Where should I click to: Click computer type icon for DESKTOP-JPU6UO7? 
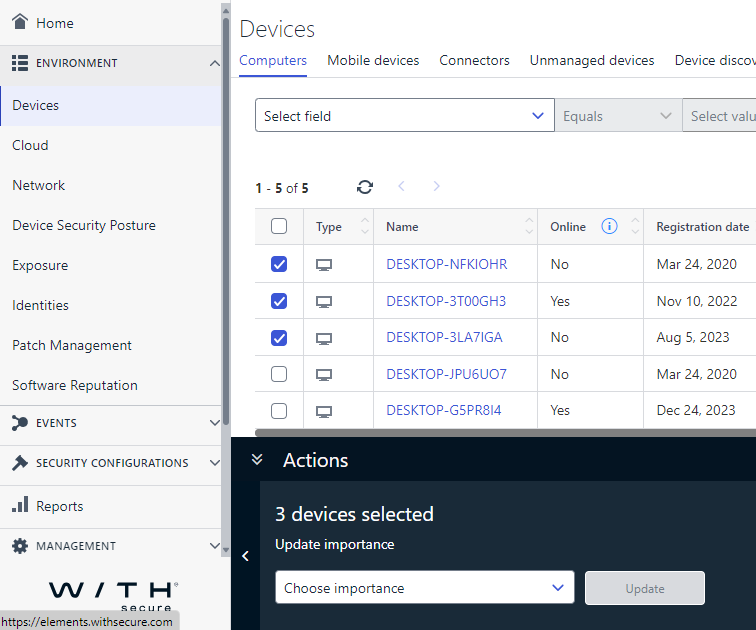pos(324,375)
